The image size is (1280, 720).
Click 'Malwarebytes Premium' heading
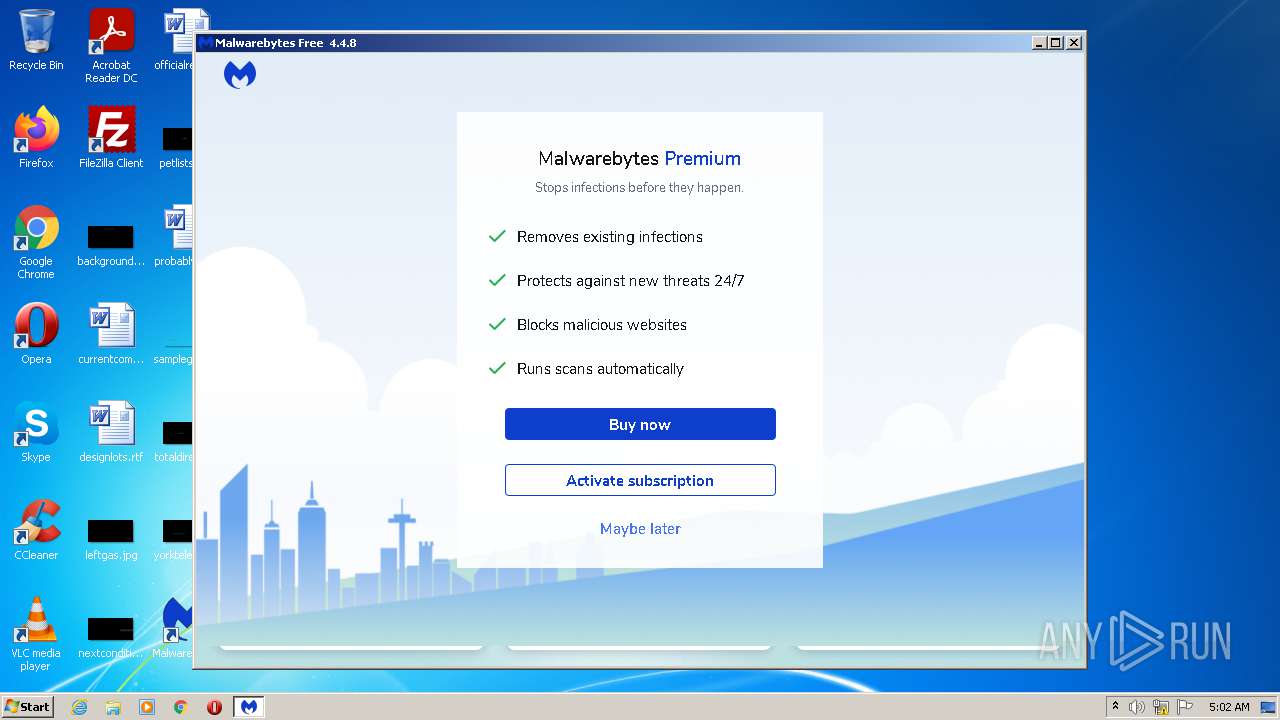tap(640, 158)
